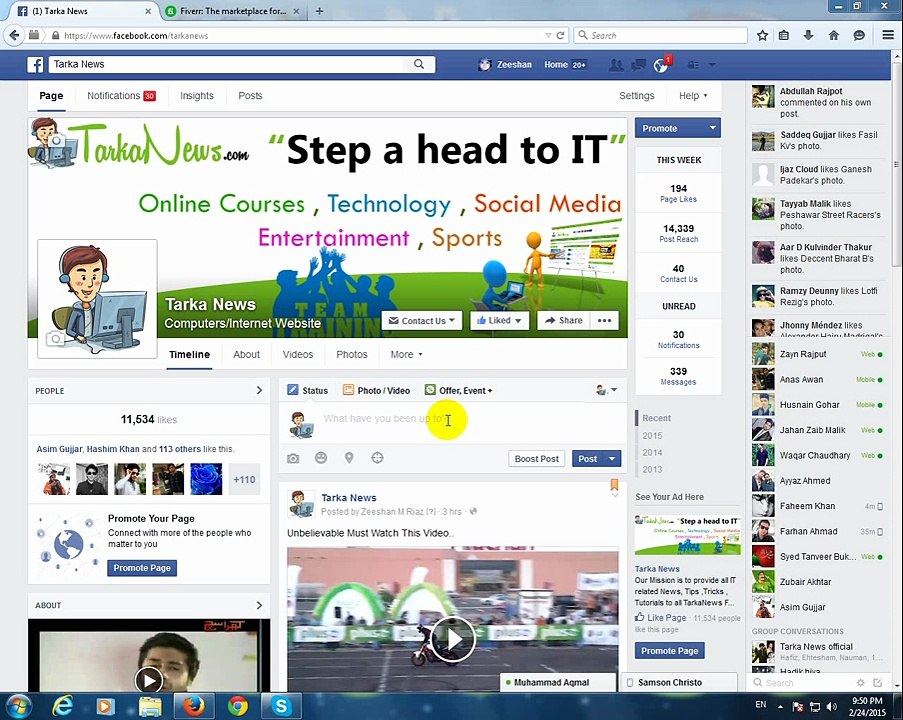Open Firefox downloads arrow icon
This screenshot has height=720, width=903.
[809, 35]
